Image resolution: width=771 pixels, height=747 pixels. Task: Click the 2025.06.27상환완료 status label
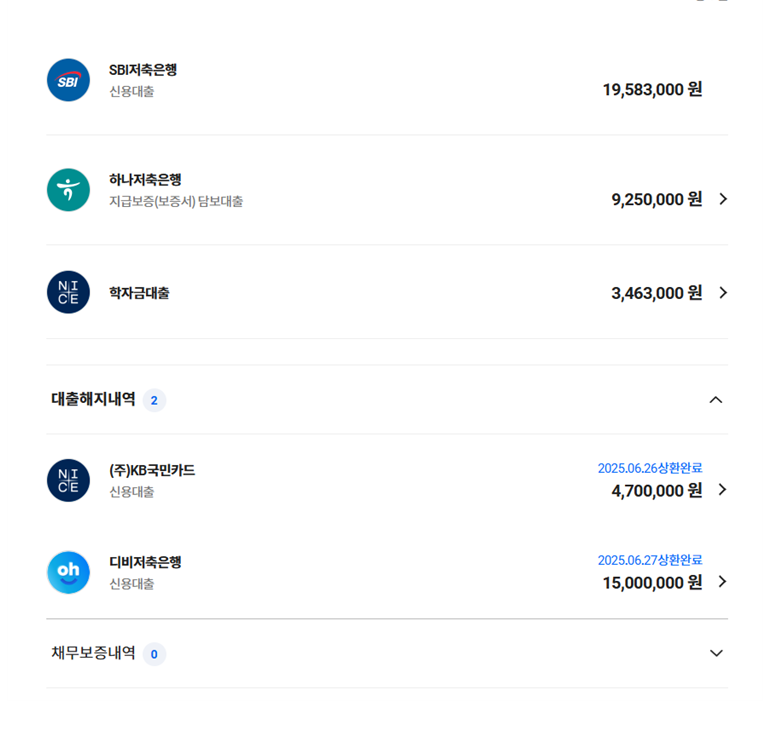pos(649,560)
